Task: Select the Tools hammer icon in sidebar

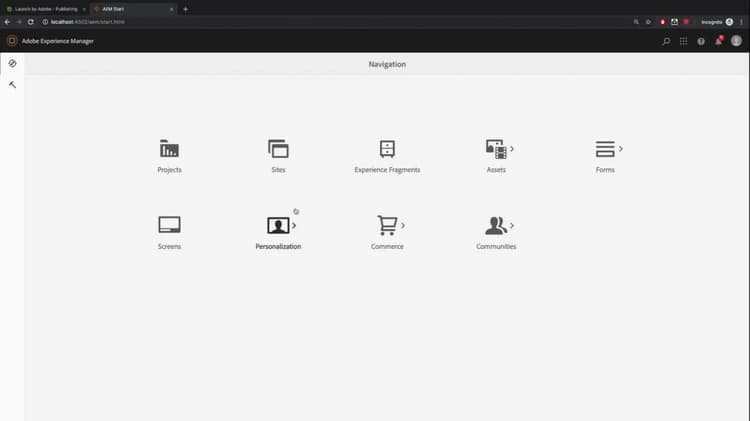Action: pos(12,85)
